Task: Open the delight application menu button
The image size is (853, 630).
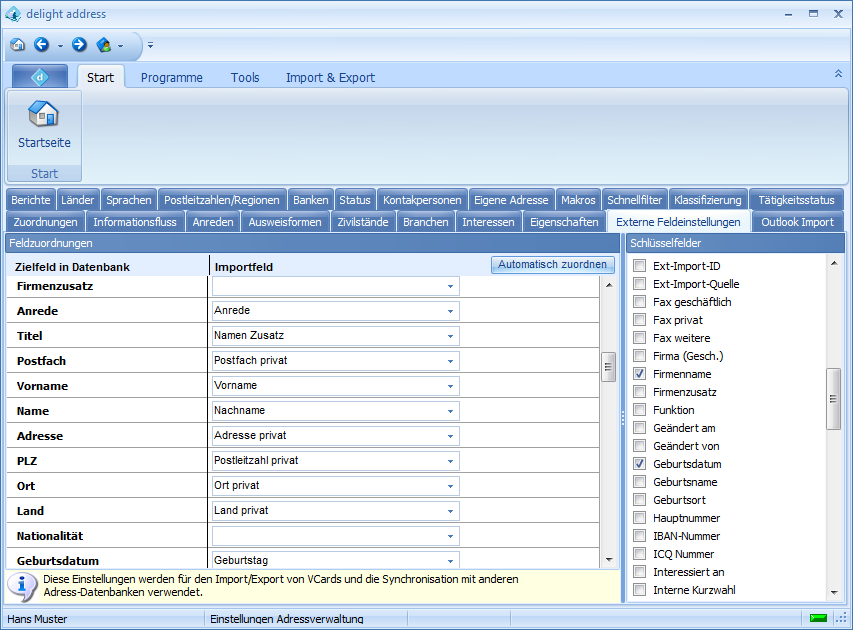Action: [x=40, y=77]
